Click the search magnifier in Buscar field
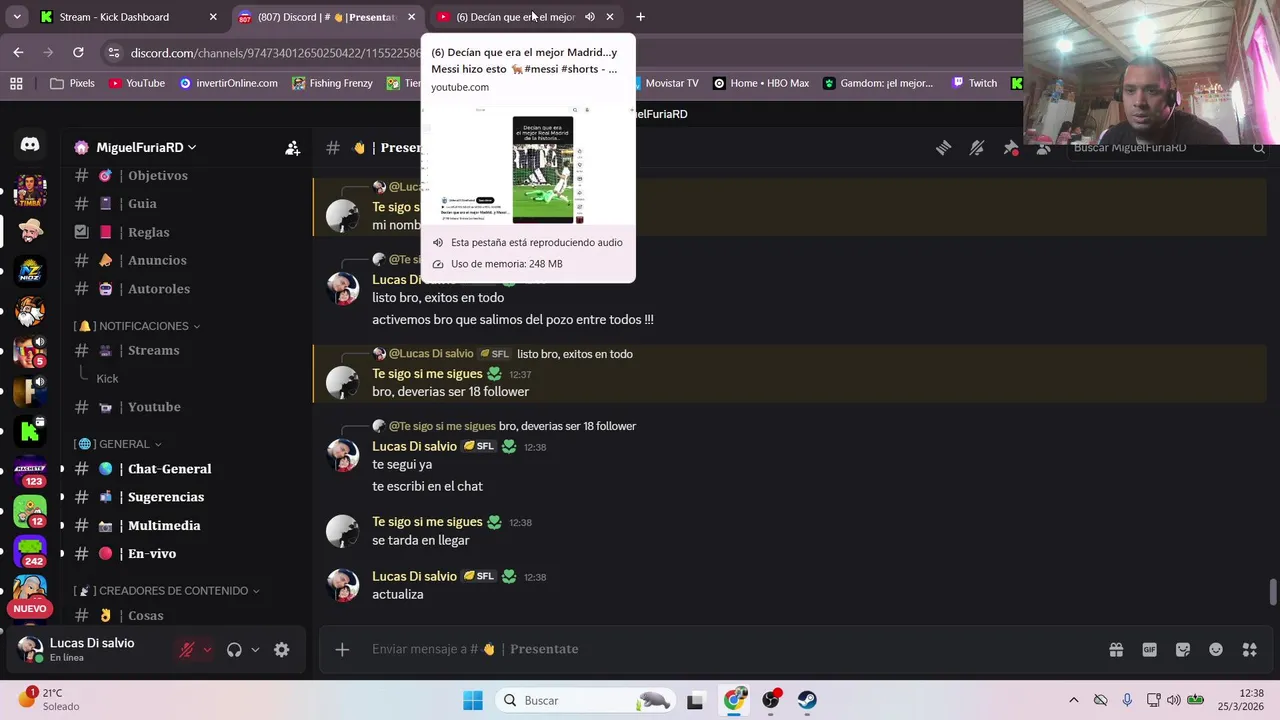This screenshot has width=1280, height=720. [1259, 148]
